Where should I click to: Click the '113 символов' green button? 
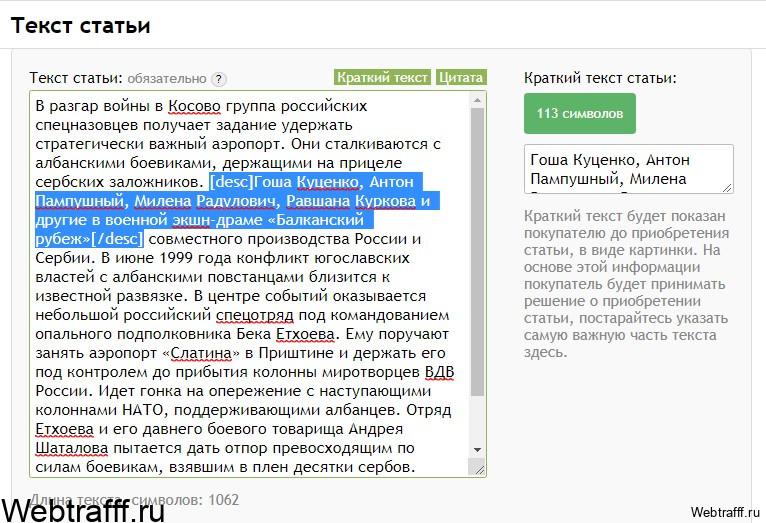tap(579, 114)
